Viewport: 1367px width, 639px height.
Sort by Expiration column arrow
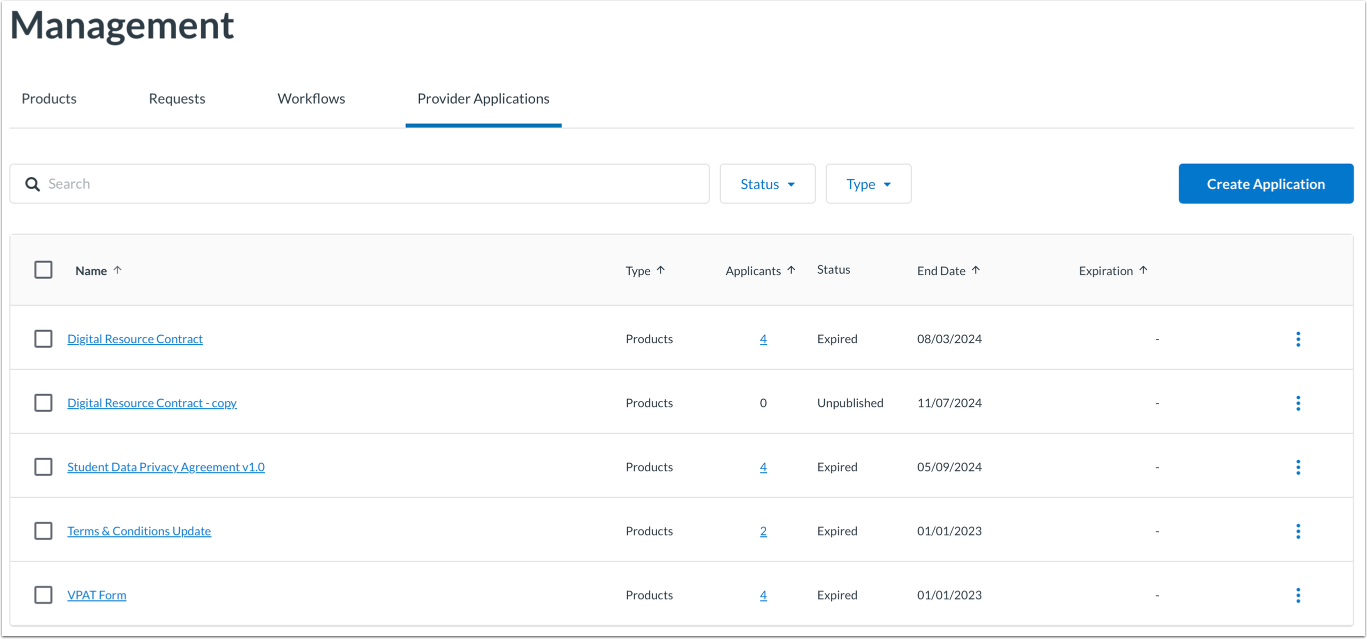[1144, 270]
